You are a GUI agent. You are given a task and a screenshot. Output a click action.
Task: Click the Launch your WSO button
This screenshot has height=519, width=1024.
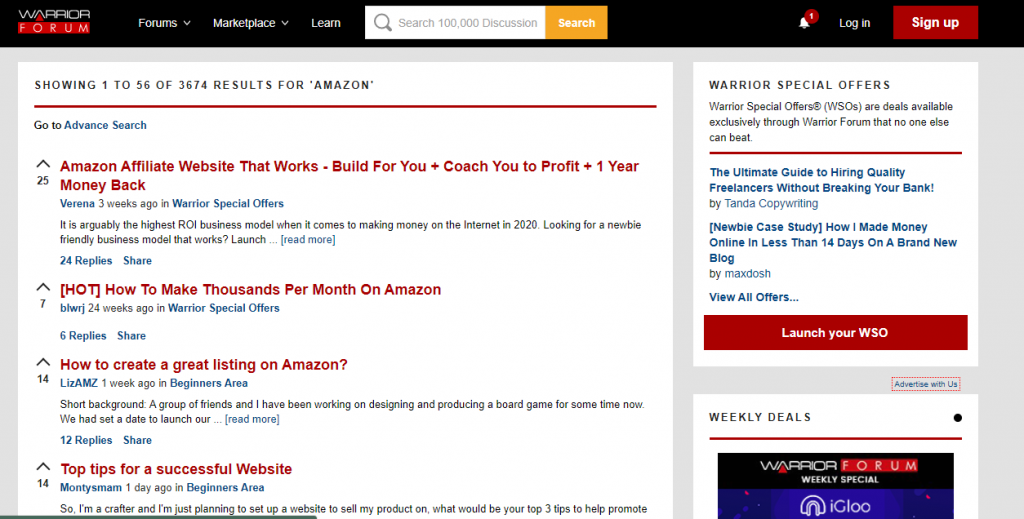[x=835, y=333]
